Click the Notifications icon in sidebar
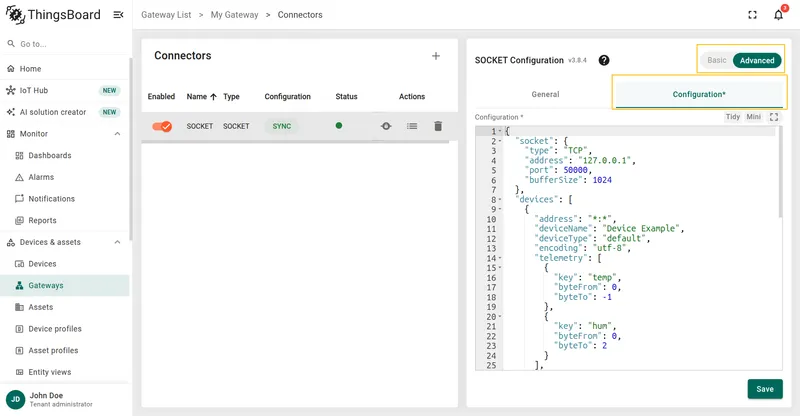 19,199
